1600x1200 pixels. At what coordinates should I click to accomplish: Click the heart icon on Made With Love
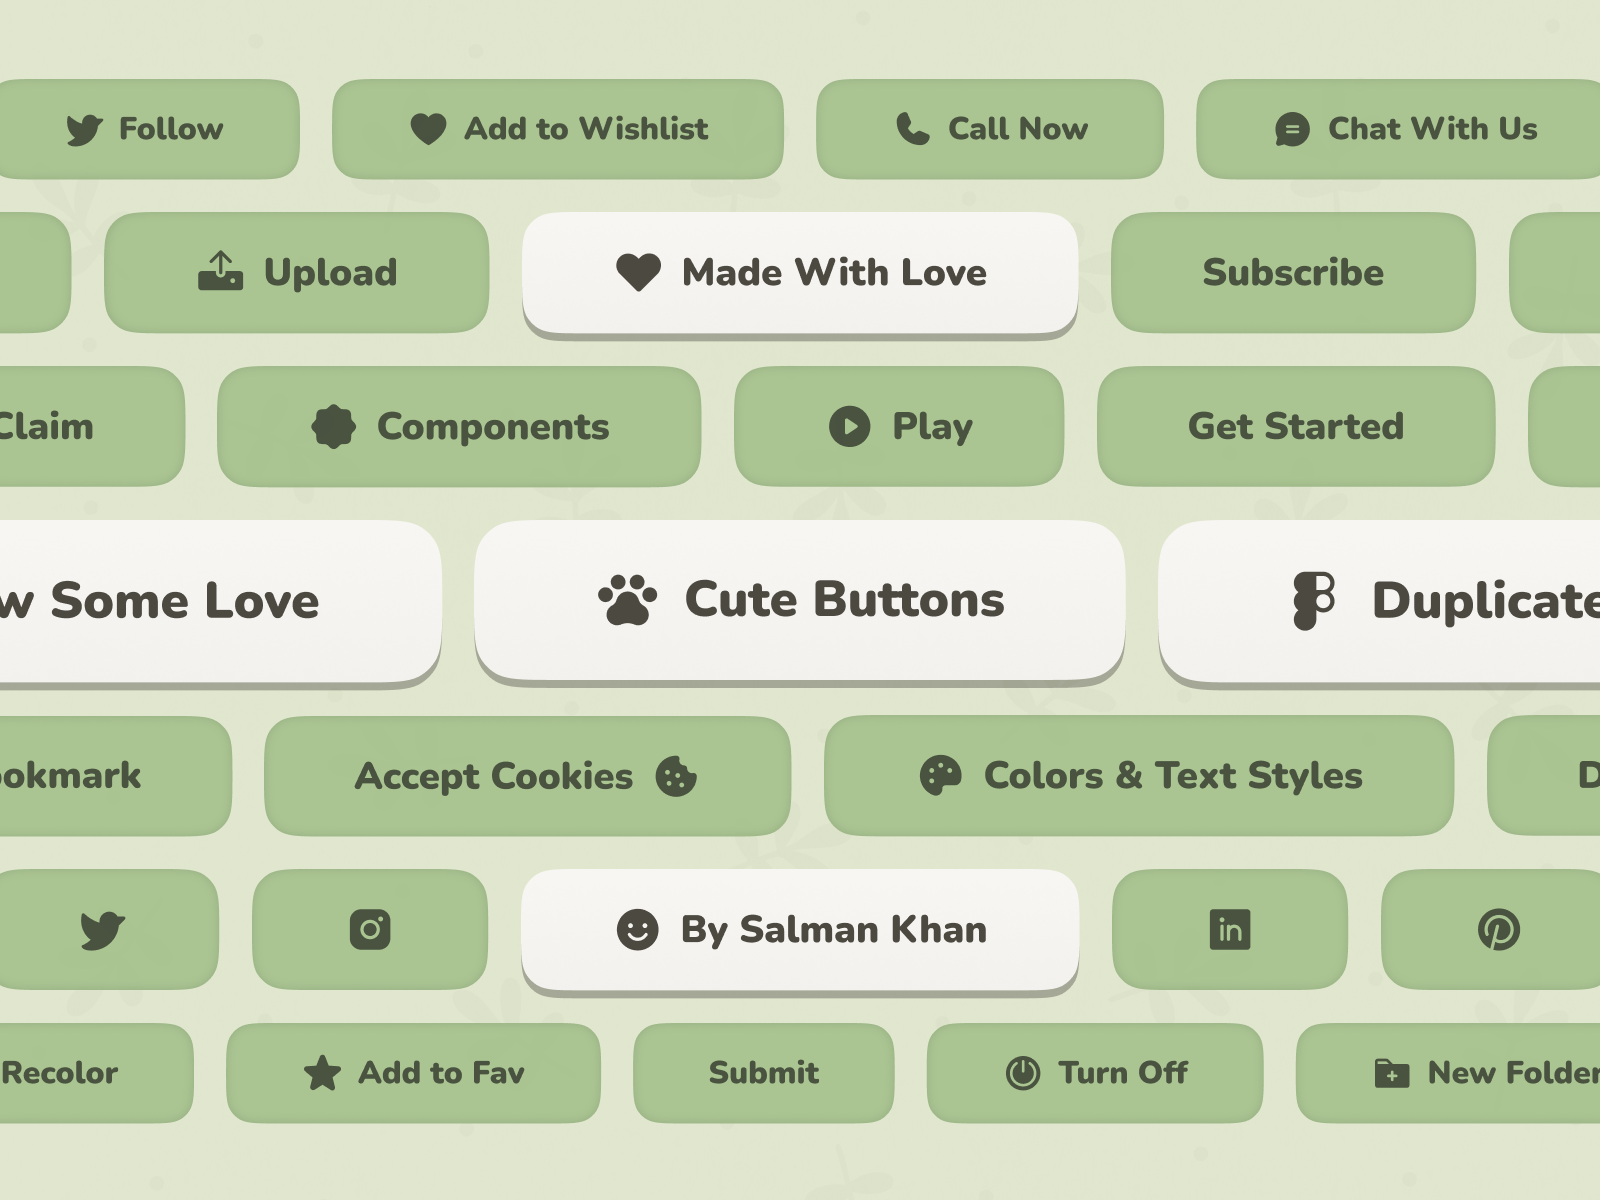pyautogui.click(x=639, y=272)
